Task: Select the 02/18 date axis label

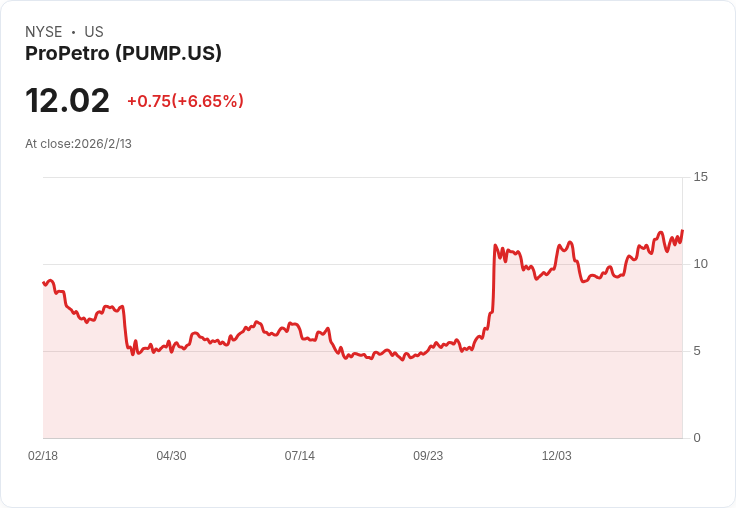Action: (x=43, y=455)
